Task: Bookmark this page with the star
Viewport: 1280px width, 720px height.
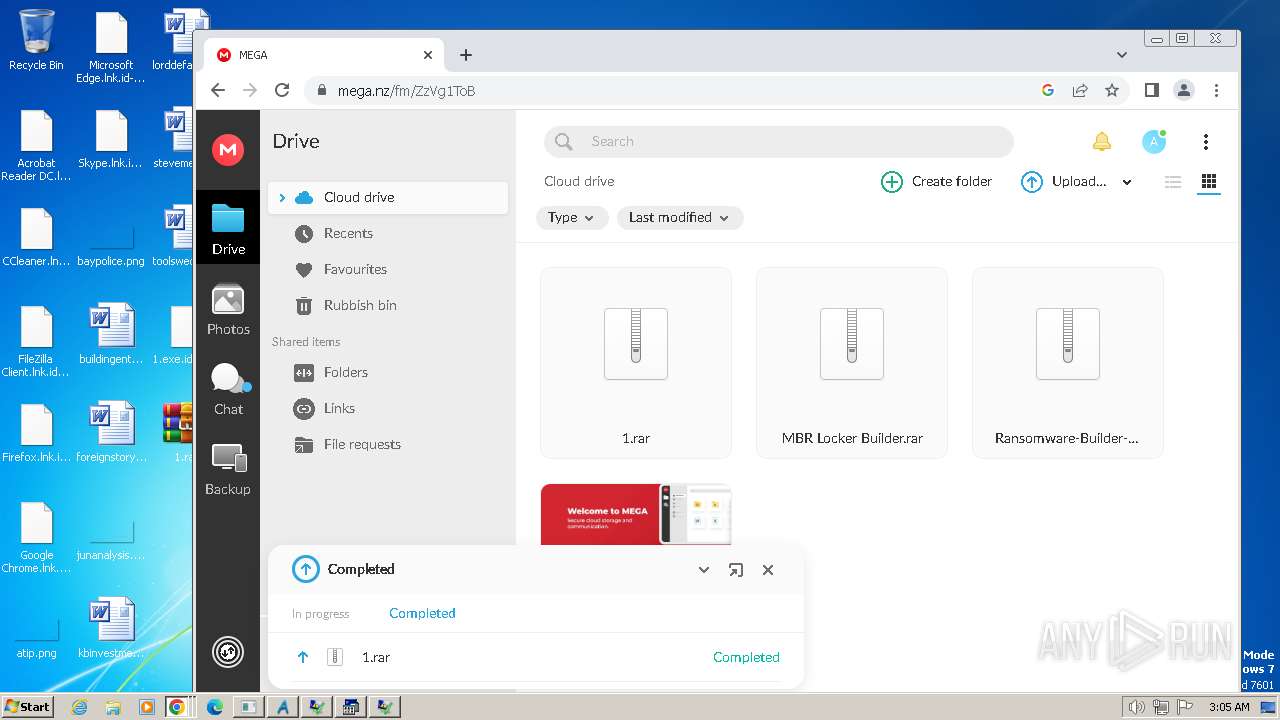Action: pos(1112,90)
